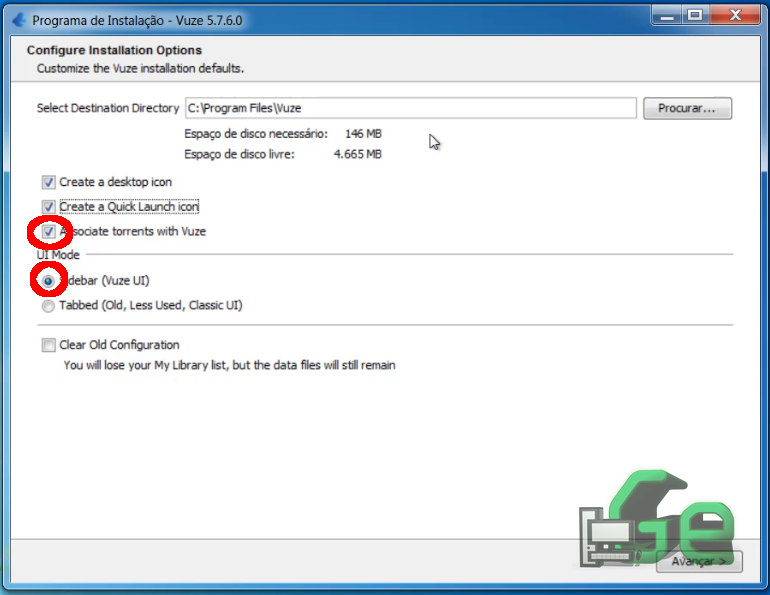This screenshot has height=595, width=770.
Task: Click the window title 'Programa de Instalação - Vuze 5.7.6.0'
Action: 137,21
